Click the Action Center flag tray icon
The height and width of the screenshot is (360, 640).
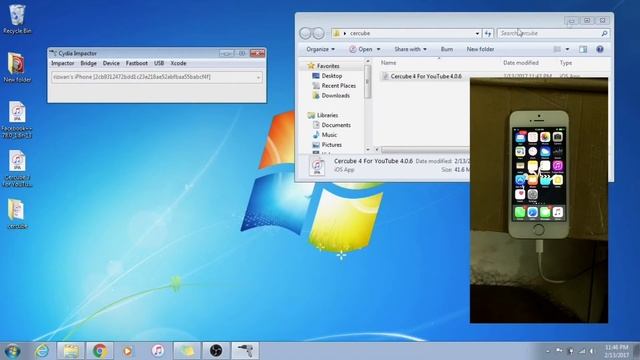click(559, 351)
